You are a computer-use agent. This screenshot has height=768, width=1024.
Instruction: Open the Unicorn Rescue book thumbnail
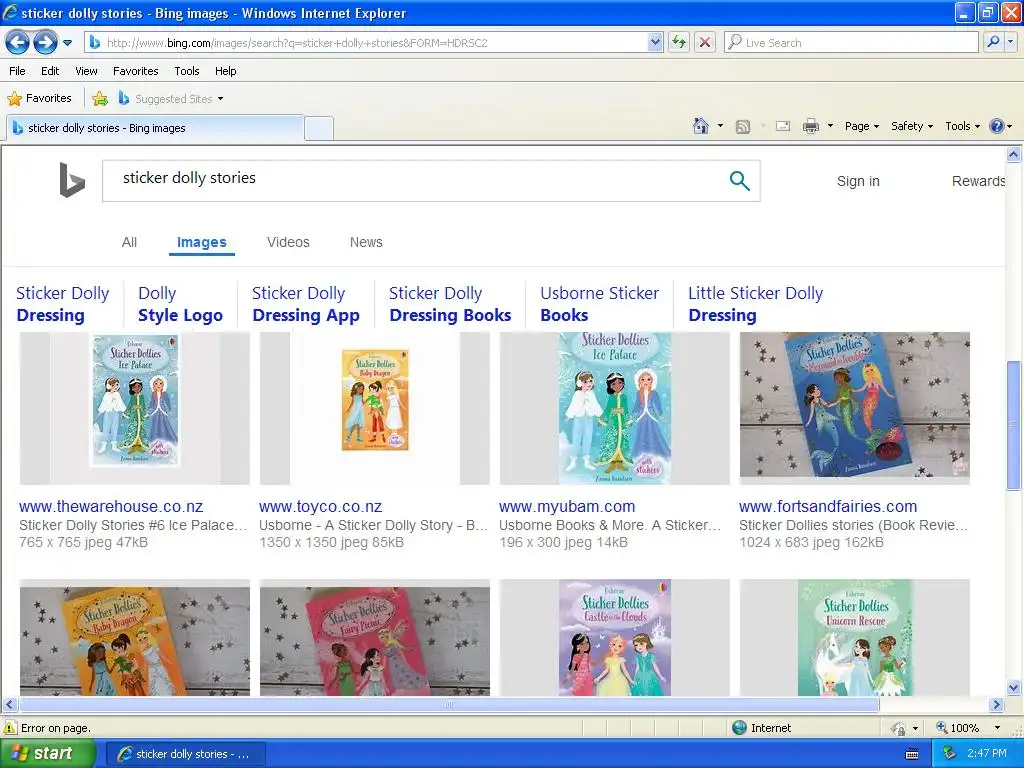pos(854,637)
